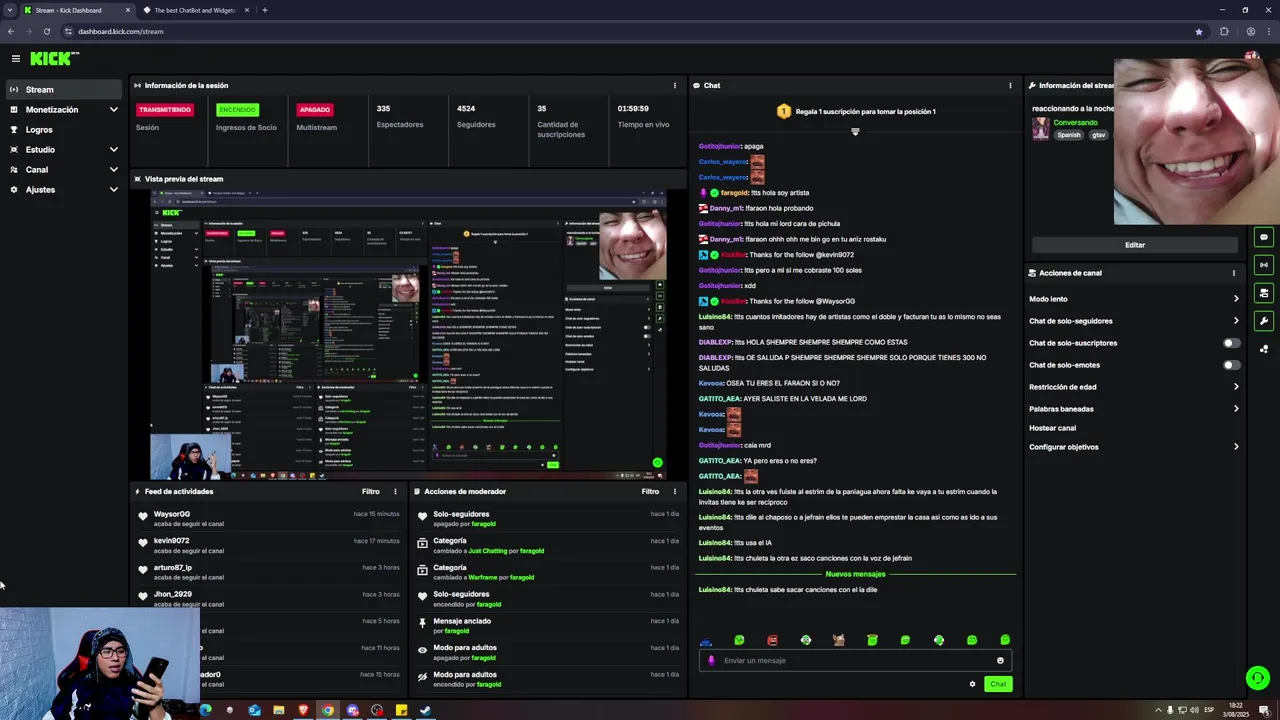1280x720 pixels.
Task: Open the browser extensions puzzle icon
Action: 1224,31
